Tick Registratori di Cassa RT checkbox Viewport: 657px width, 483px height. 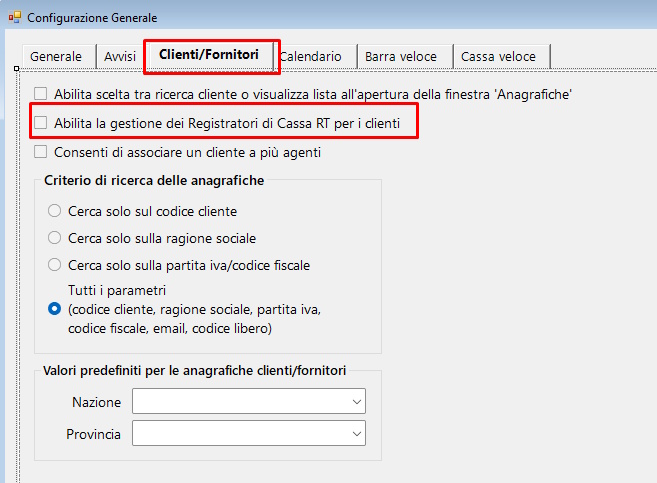[x=41, y=123]
